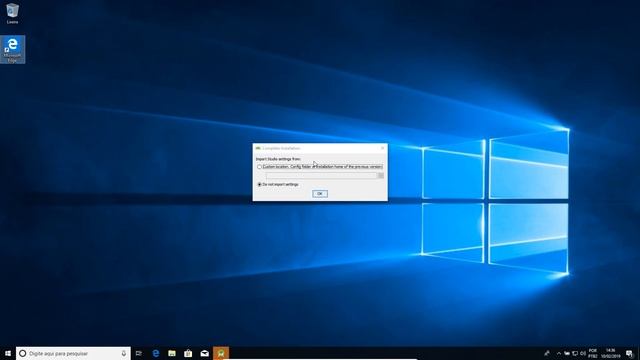Switch the POR keyboard language indicator
Image resolution: width=640 pixels, height=360 pixels.
click(593, 353)
